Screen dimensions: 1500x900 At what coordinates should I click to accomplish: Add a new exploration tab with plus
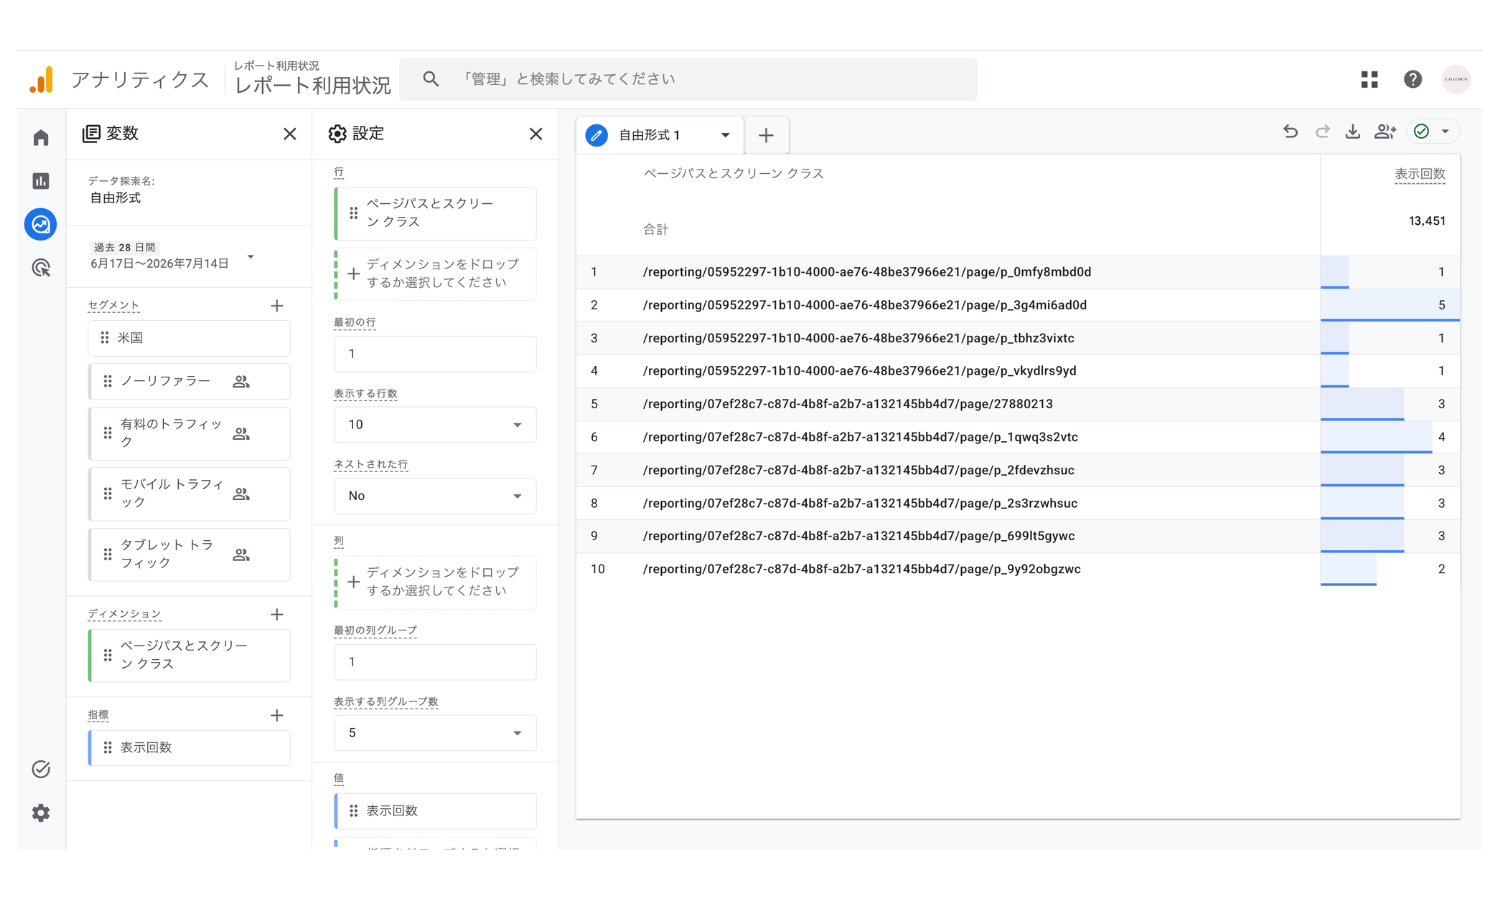[766, 135]
